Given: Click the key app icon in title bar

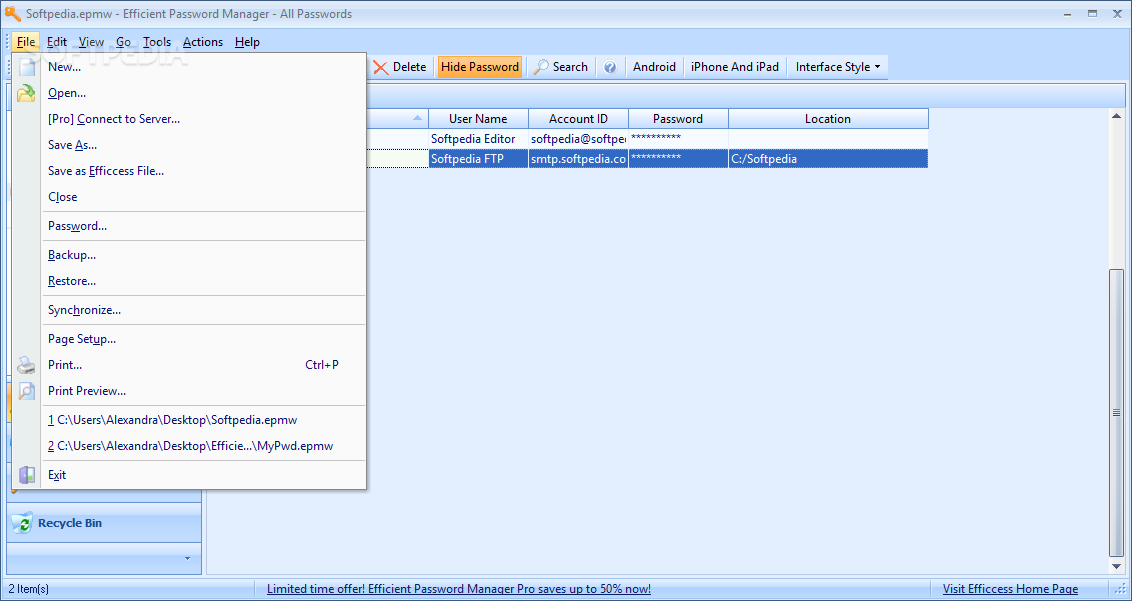Looking at the screenshot, I should point(12,14).
